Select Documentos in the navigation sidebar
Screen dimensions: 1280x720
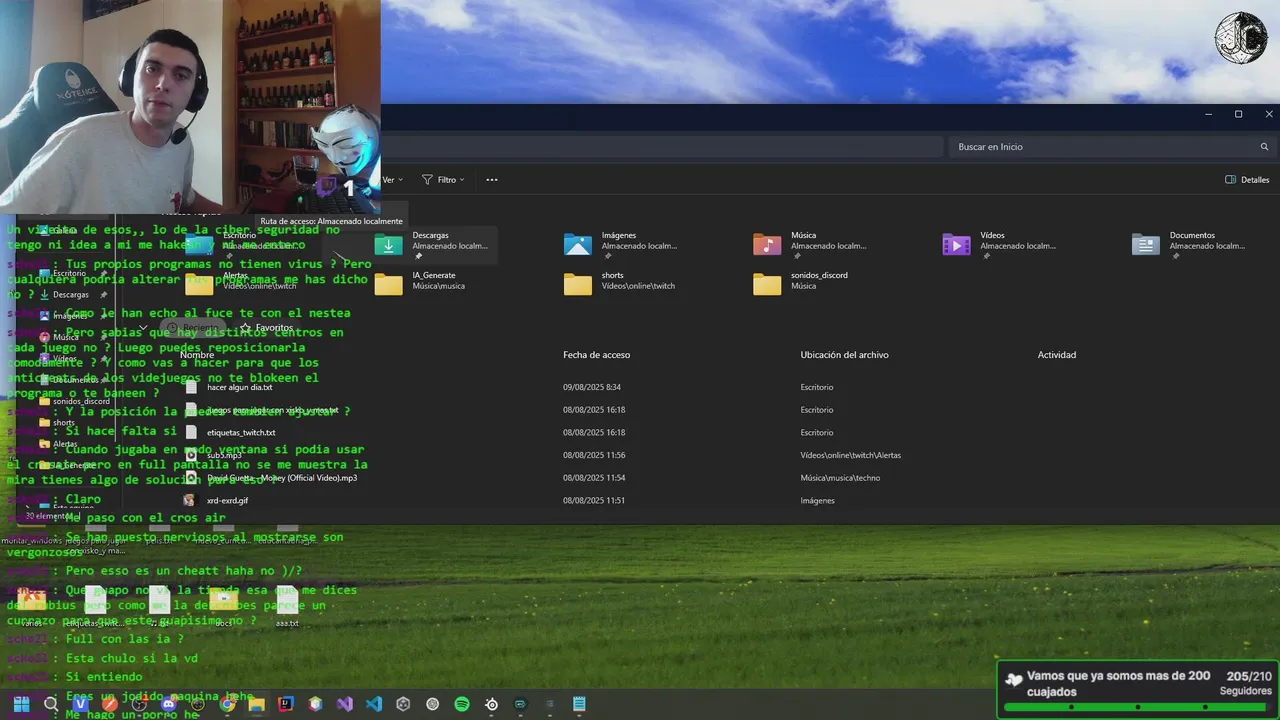75,380
